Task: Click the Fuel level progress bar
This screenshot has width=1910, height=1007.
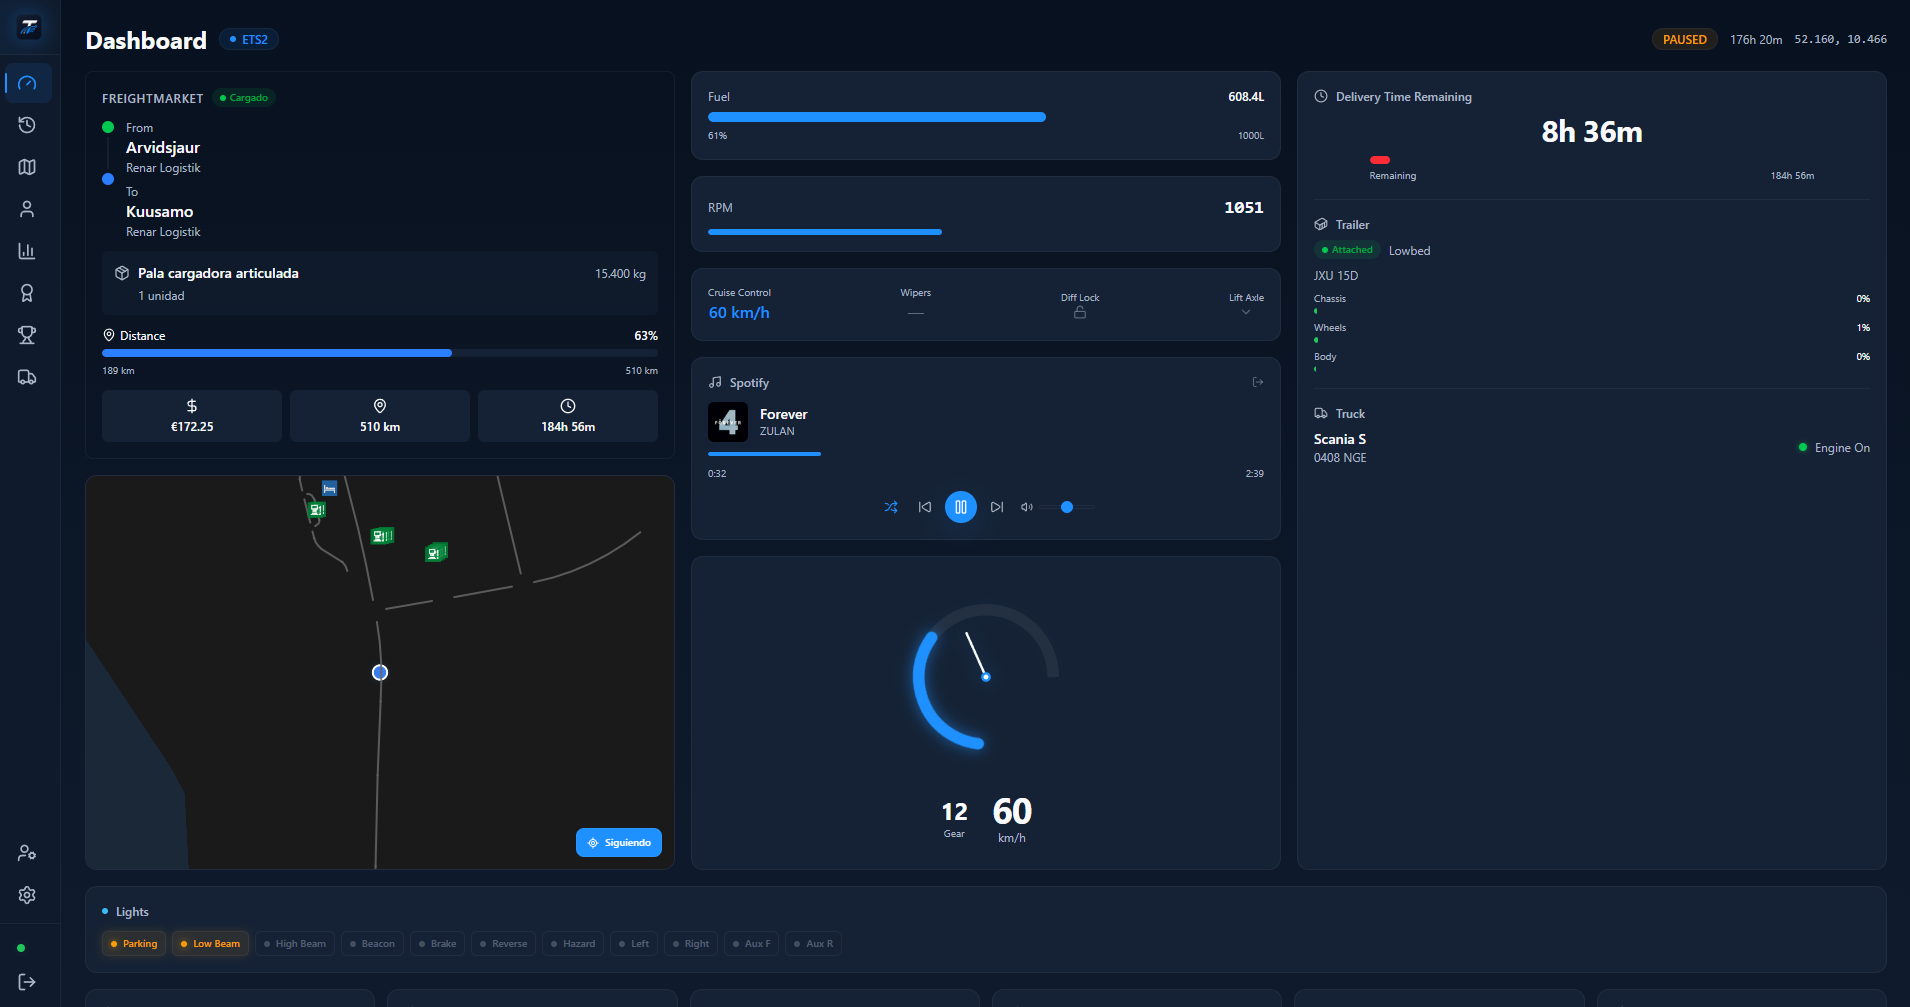Action: (x=986, y=117)
